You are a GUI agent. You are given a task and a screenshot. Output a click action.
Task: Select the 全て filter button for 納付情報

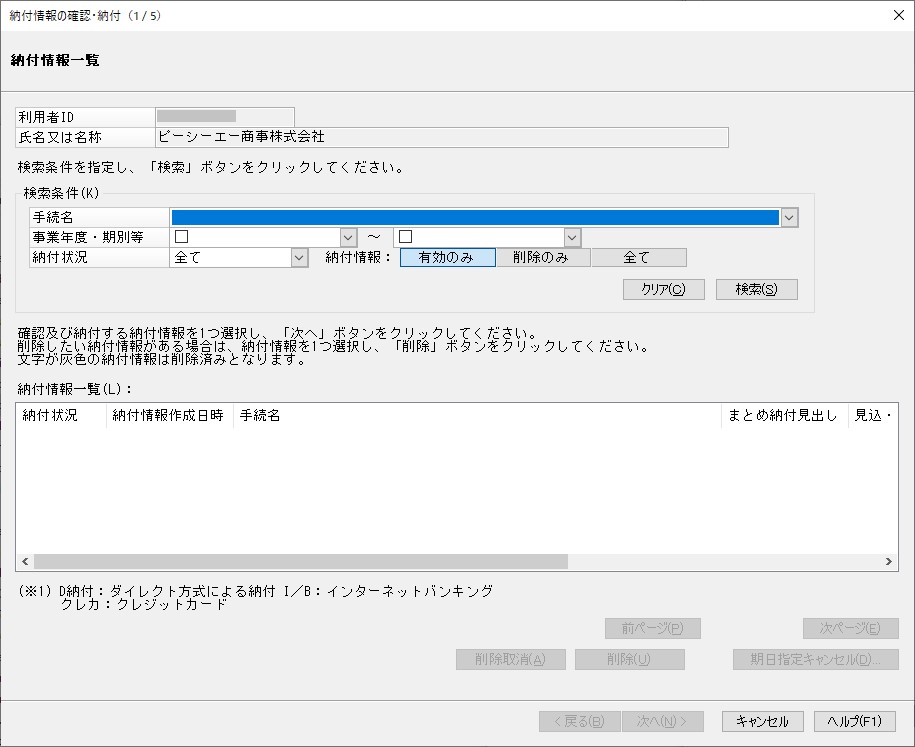(x=638, y=257)
